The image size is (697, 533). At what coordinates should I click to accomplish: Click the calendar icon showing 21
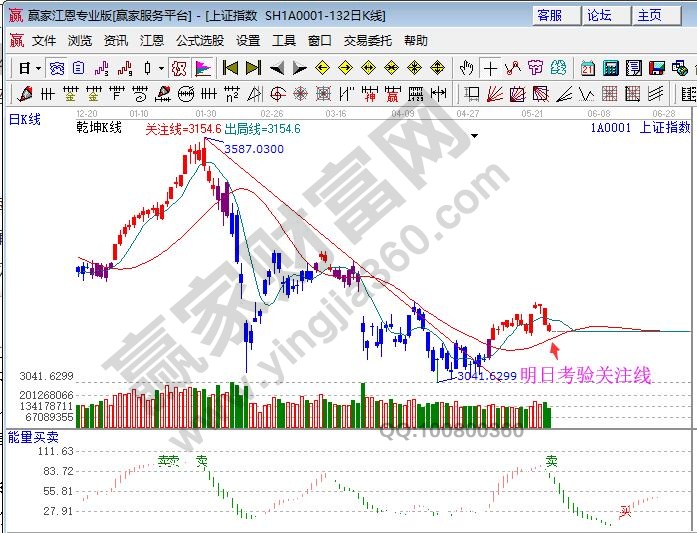587,68
